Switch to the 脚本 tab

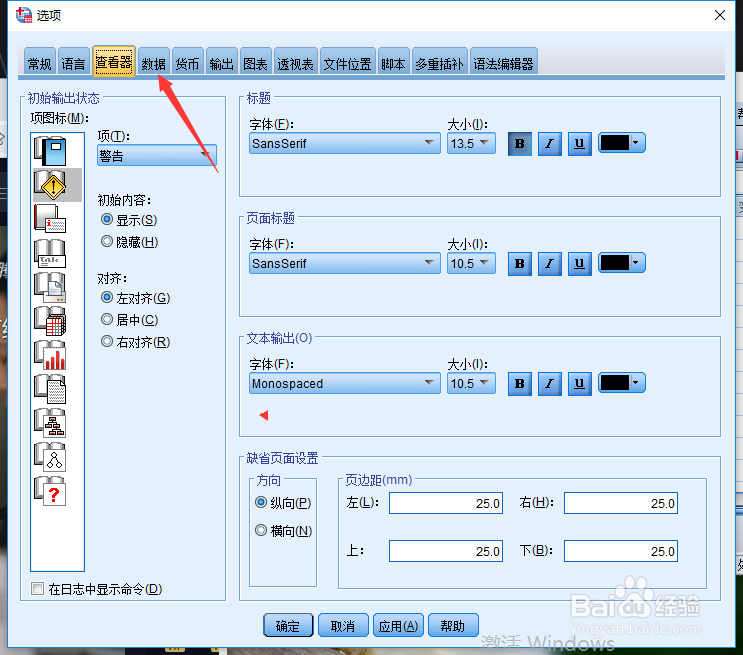point(393,63)
